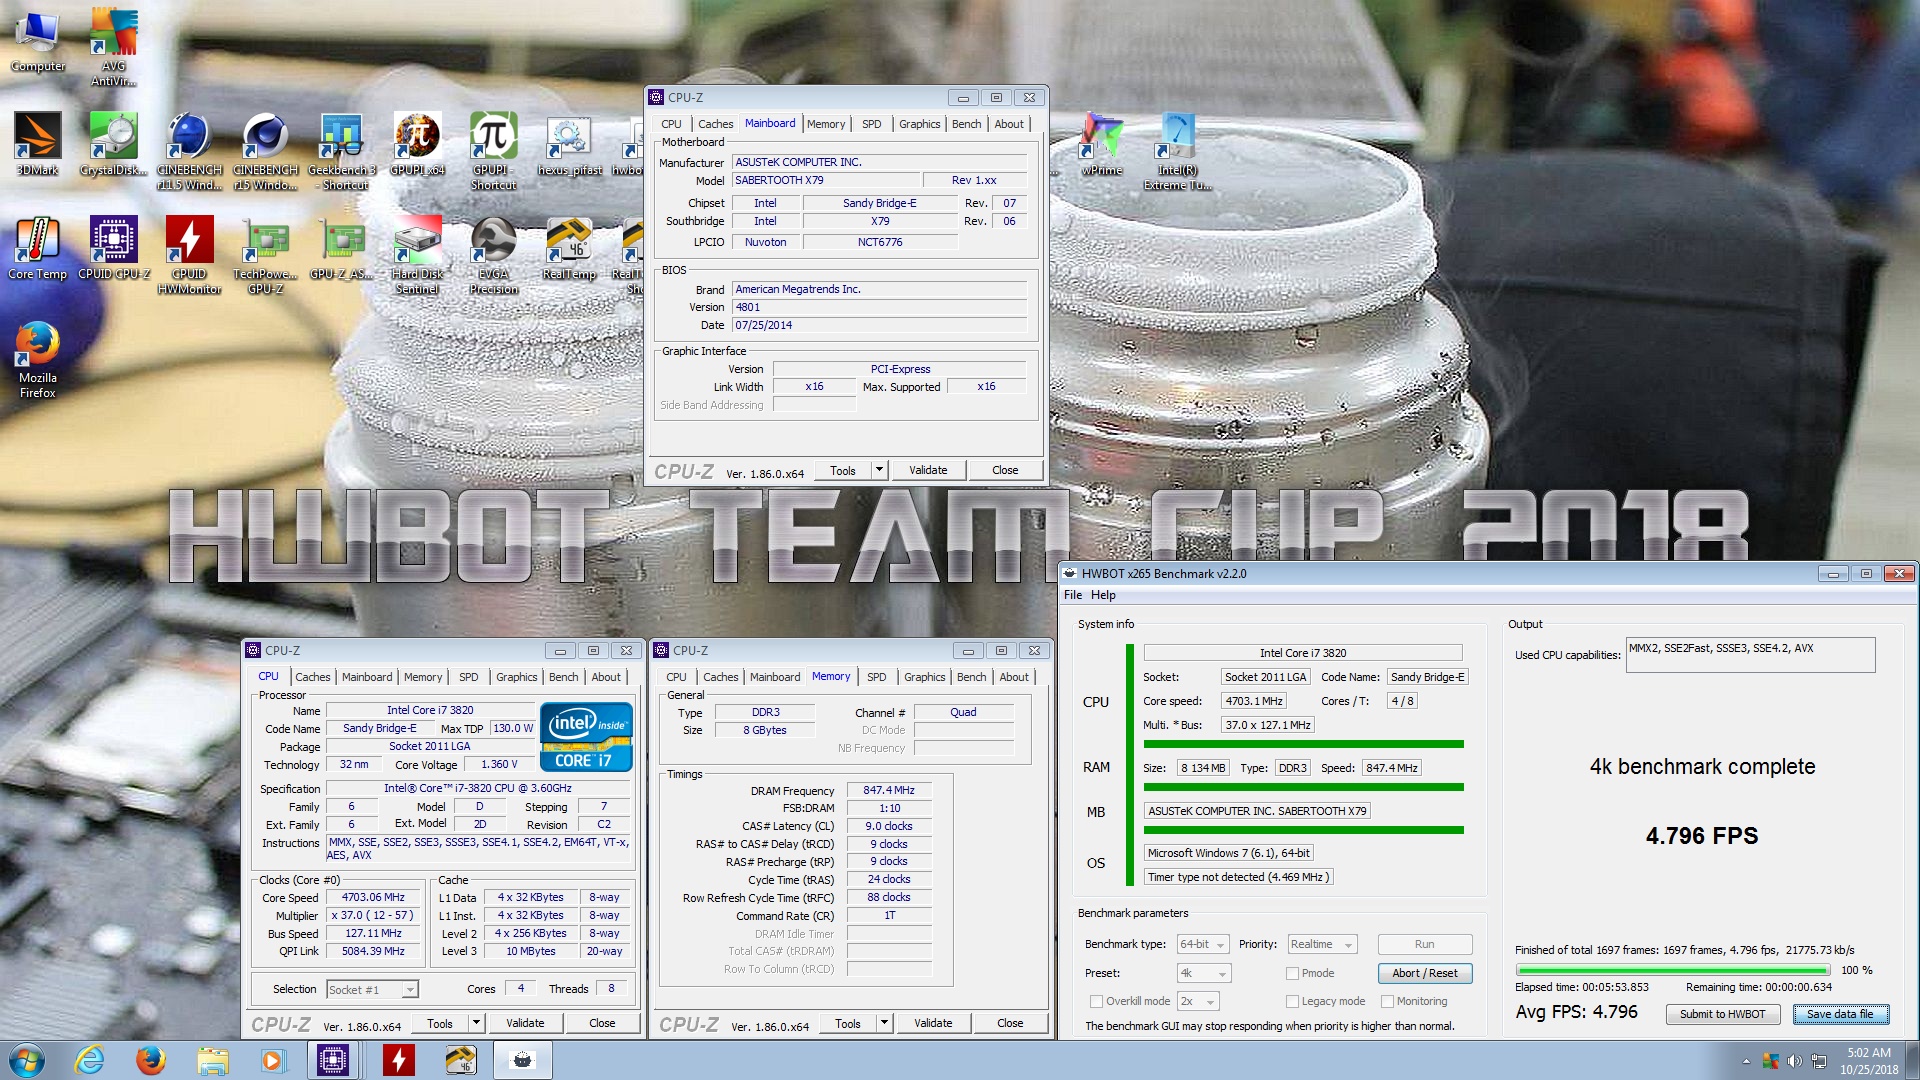Launch Mozilla Firefox from desktop
This screenshot has height=1080, width=1920.
[37, 360]
